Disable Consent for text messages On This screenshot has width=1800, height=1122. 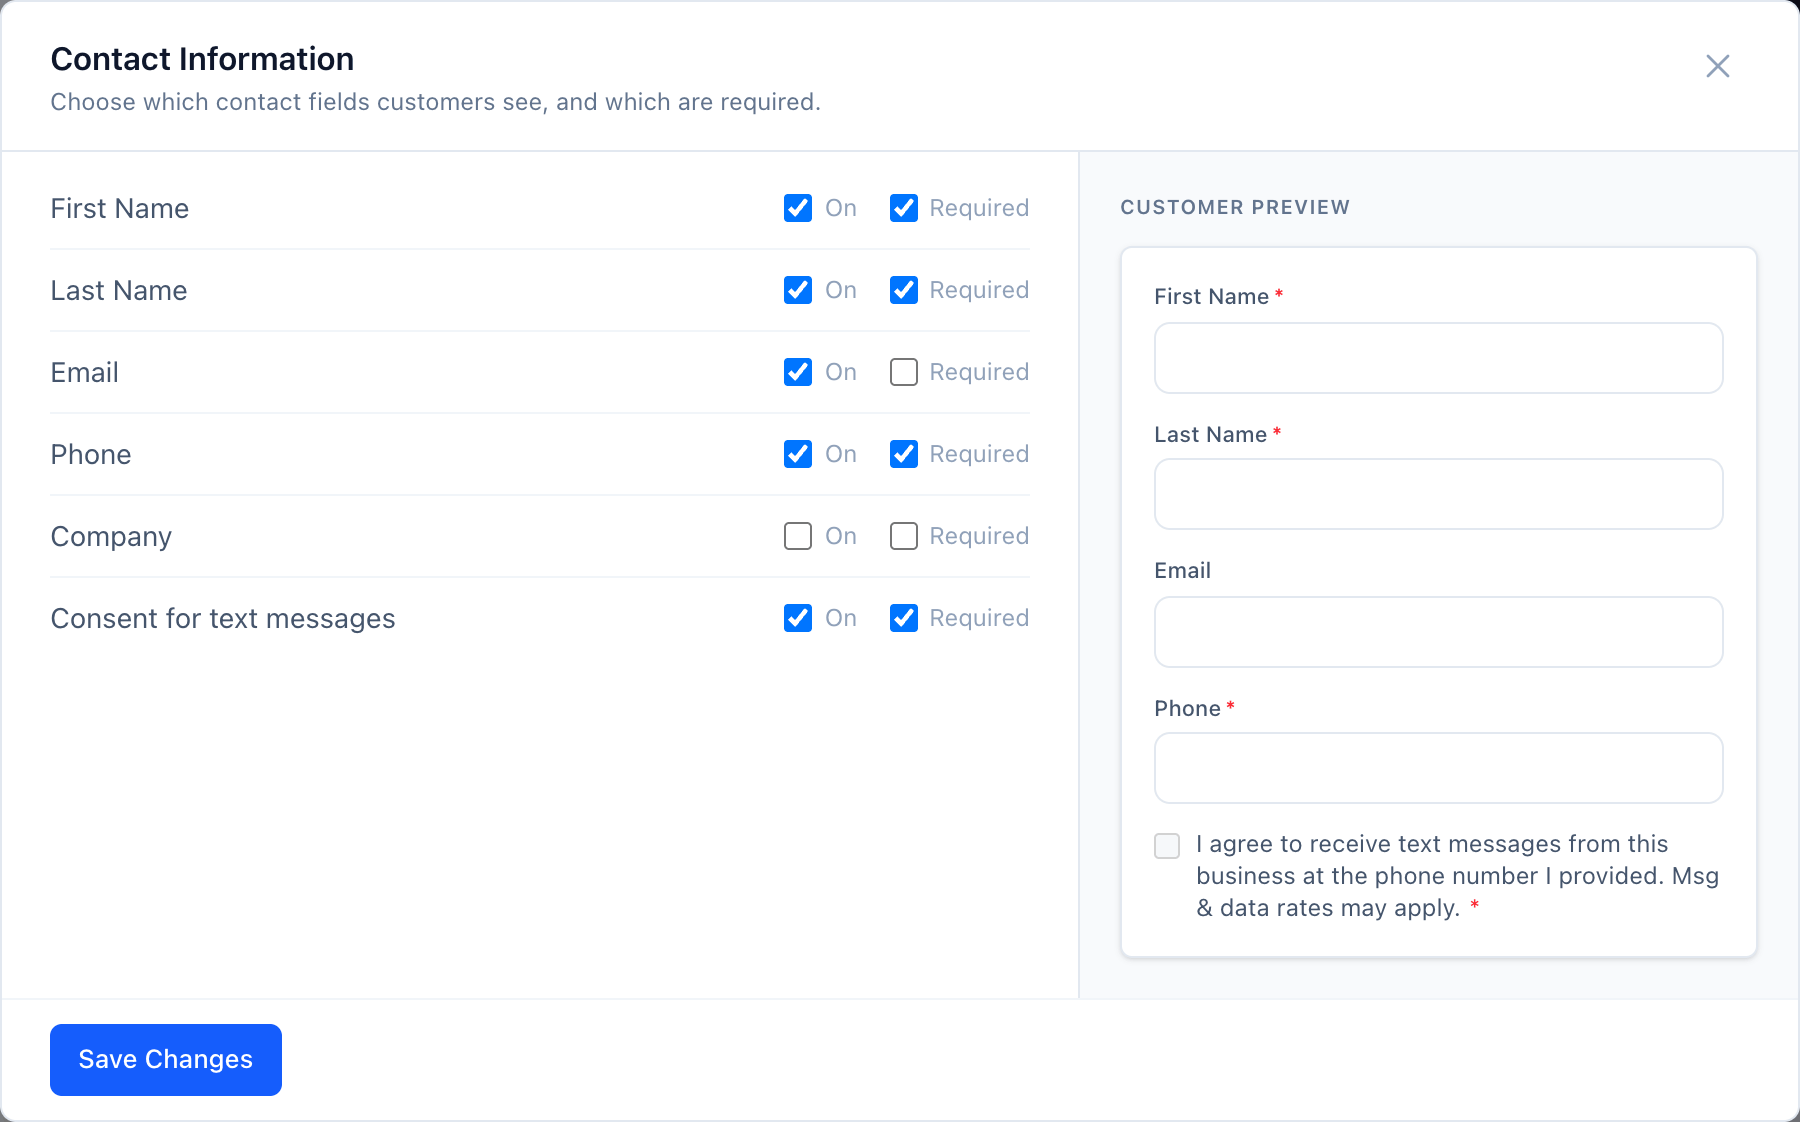[798, 618]
